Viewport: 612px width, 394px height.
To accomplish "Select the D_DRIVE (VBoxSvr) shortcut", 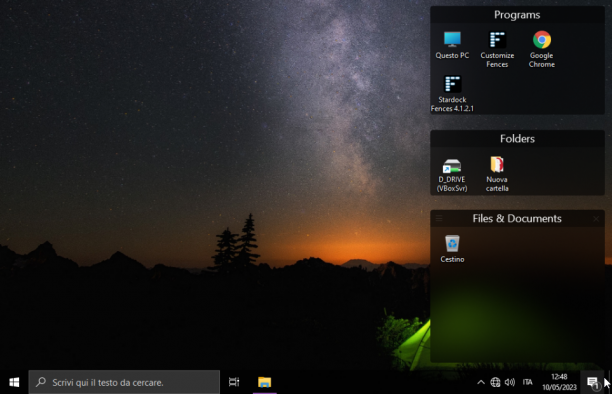I will pos(452,175).
